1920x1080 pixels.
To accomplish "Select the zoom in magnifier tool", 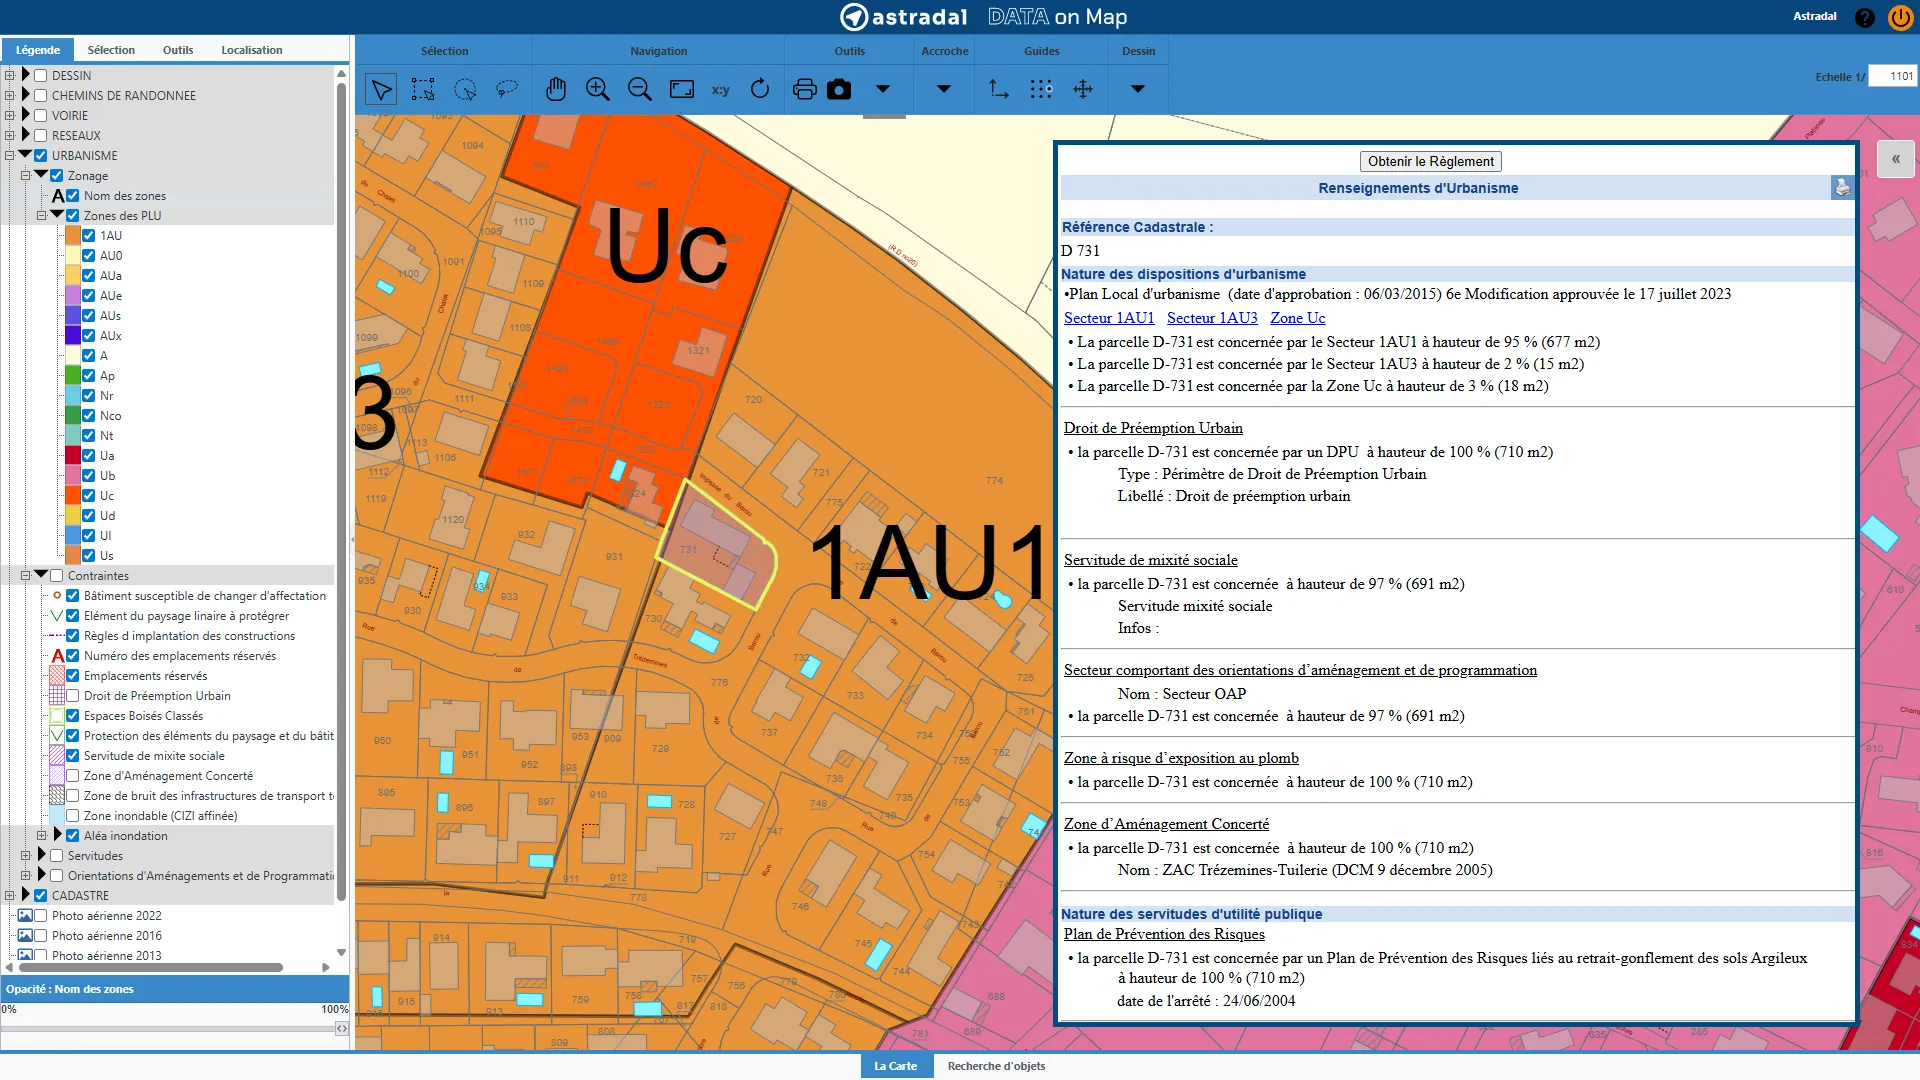I will tap(598, 89).
